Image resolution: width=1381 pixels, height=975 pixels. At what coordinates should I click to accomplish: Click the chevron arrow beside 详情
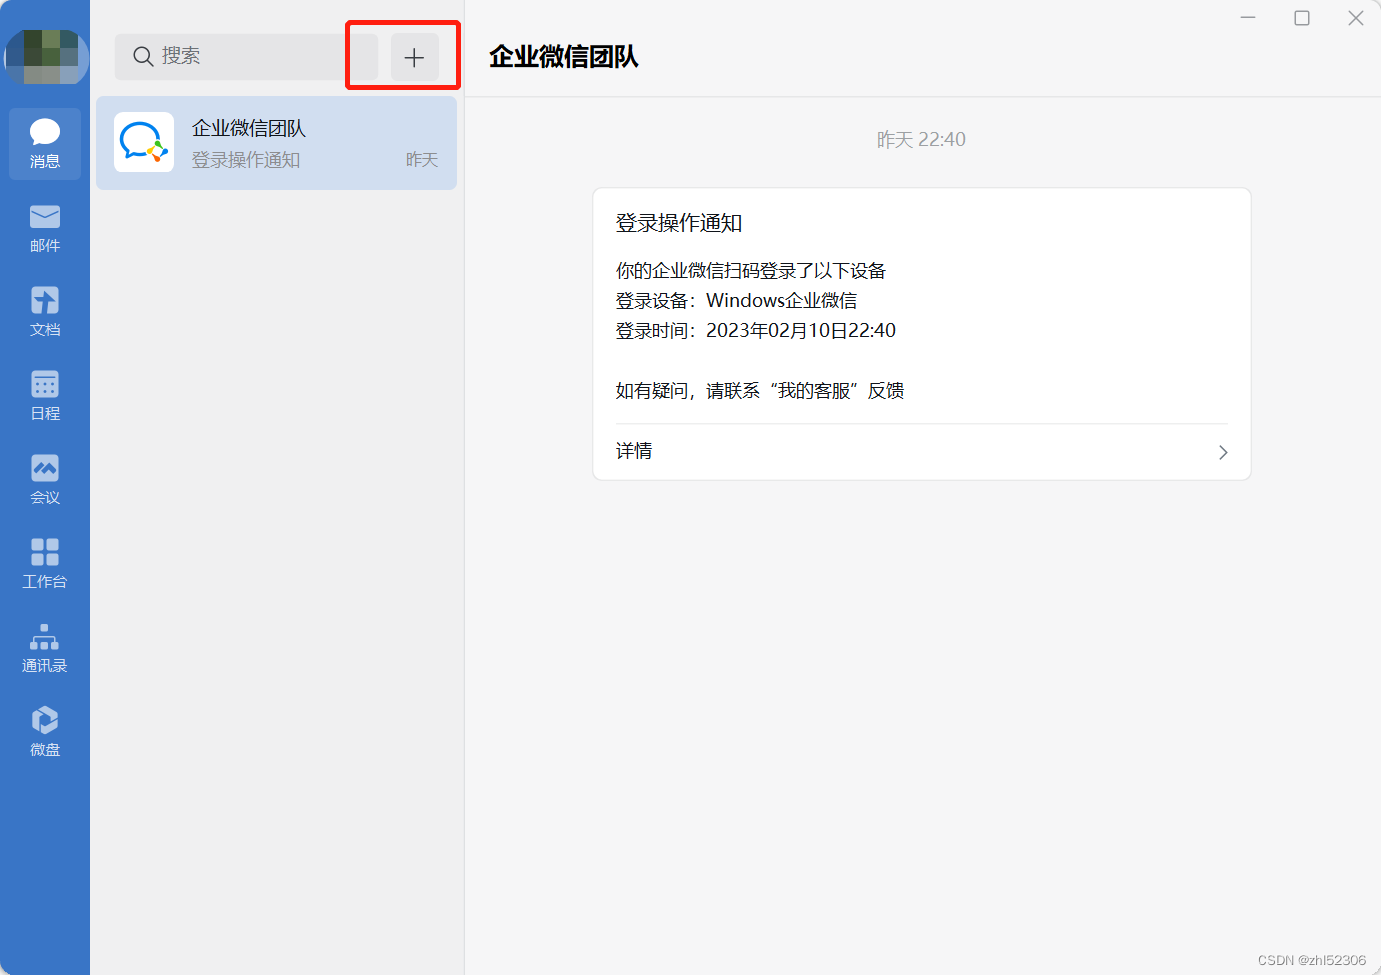pyautogui.click(x=1223, y=452)
